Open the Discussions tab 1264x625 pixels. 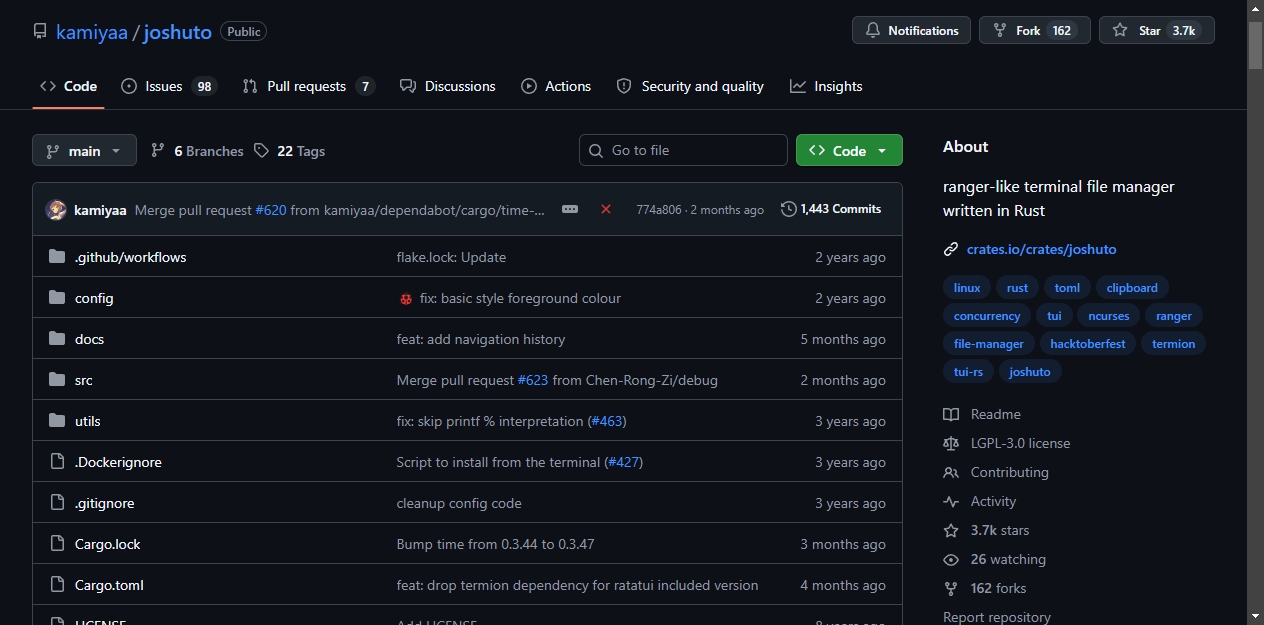(x=447, y=86)
